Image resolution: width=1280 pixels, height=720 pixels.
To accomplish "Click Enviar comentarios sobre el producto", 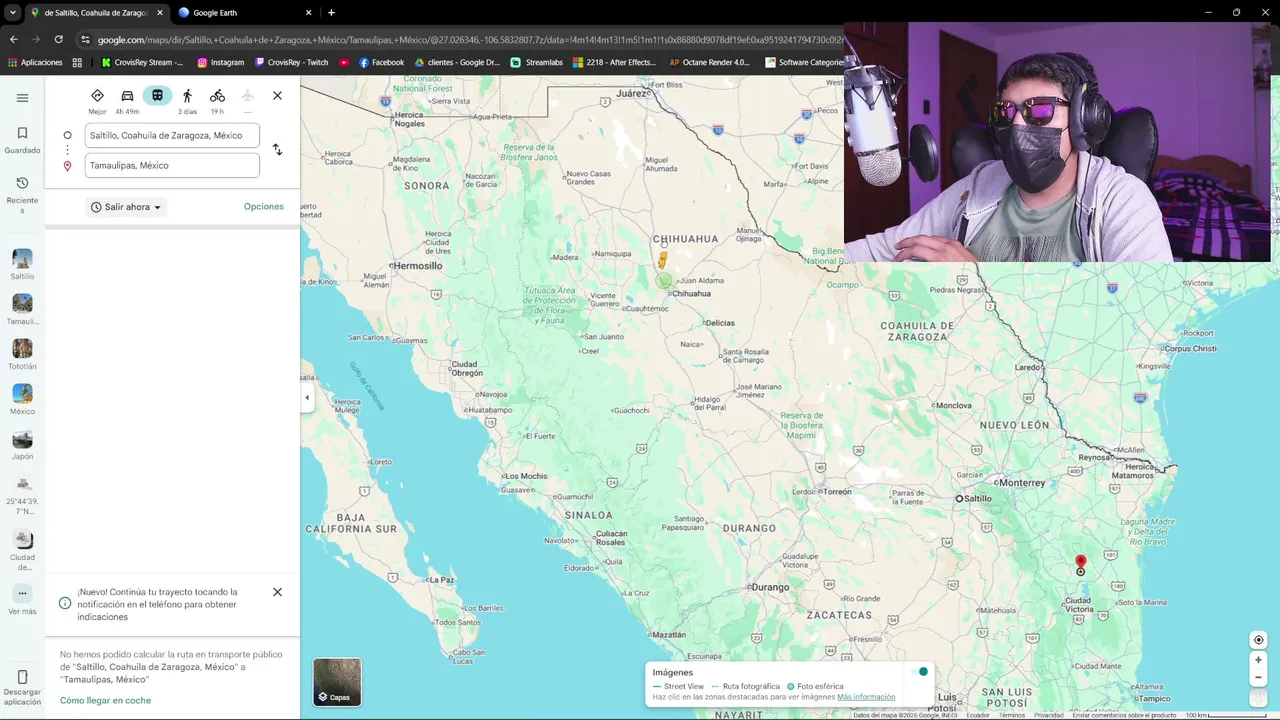I will 1124,715.
